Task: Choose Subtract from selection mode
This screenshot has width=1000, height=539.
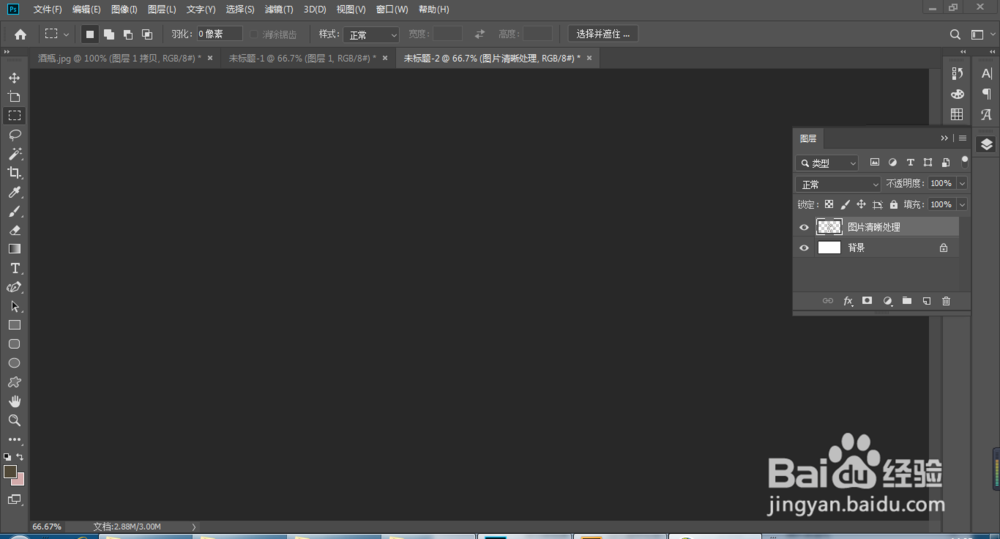Action: click(128, 34)
